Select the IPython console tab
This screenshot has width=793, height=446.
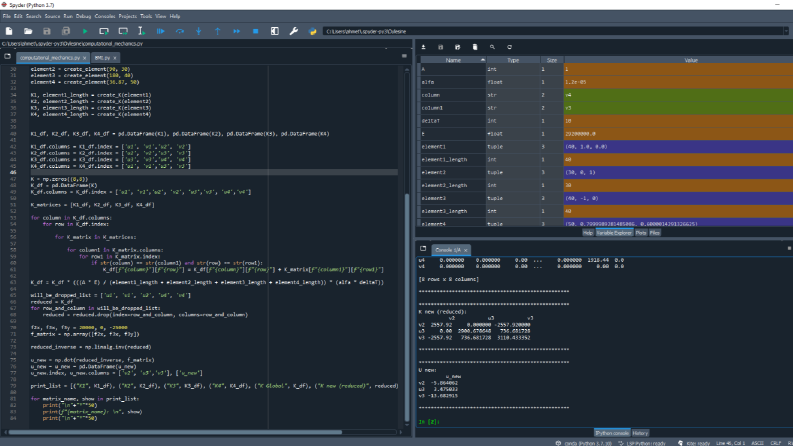tap(612, 433)
